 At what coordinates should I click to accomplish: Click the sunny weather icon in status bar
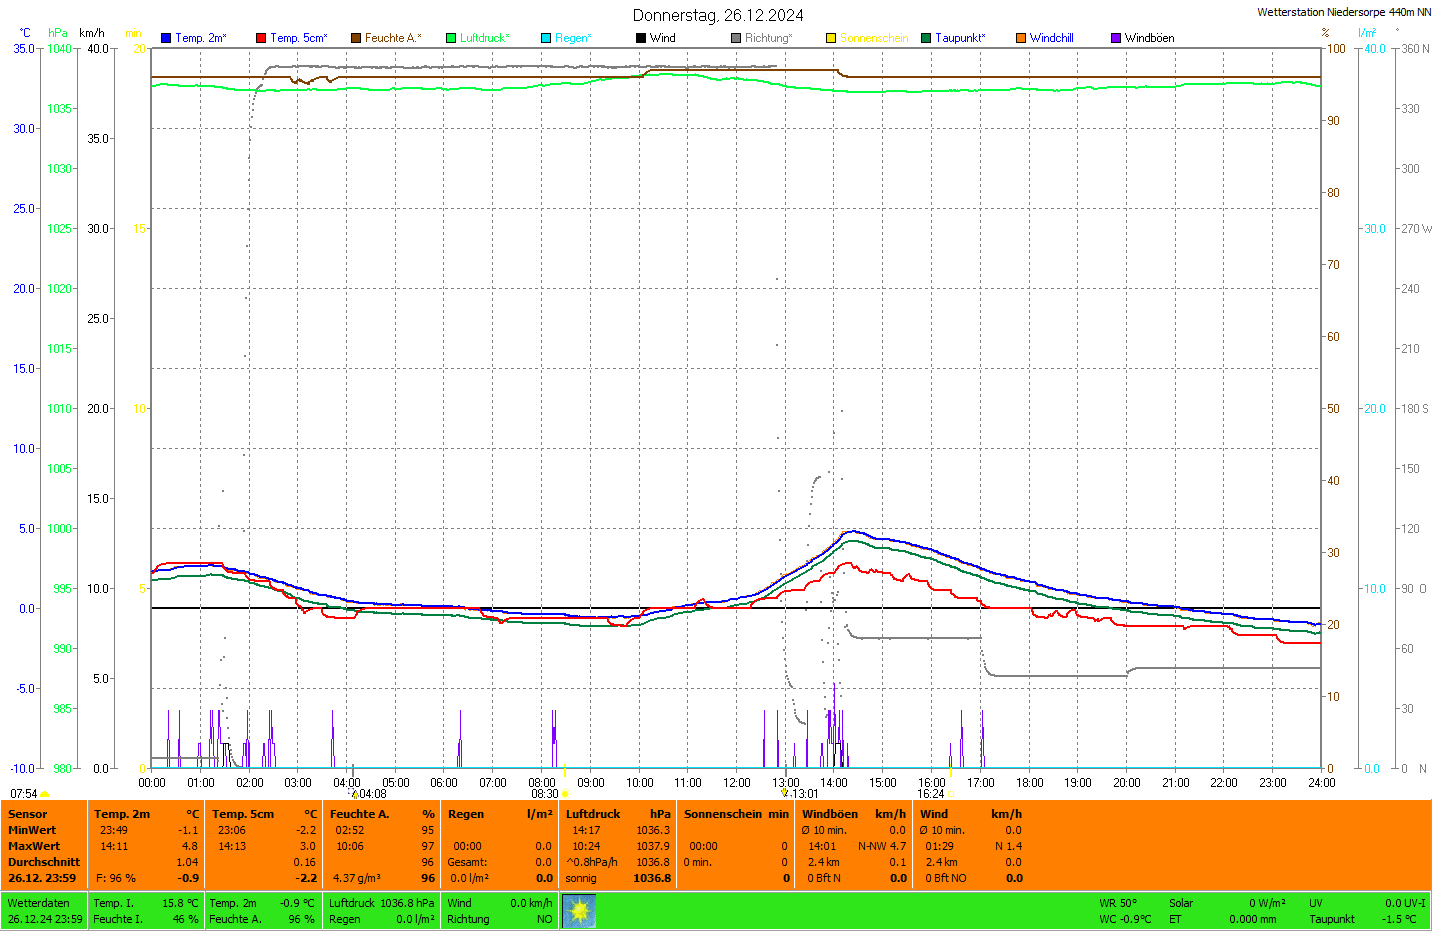point(579,911)
